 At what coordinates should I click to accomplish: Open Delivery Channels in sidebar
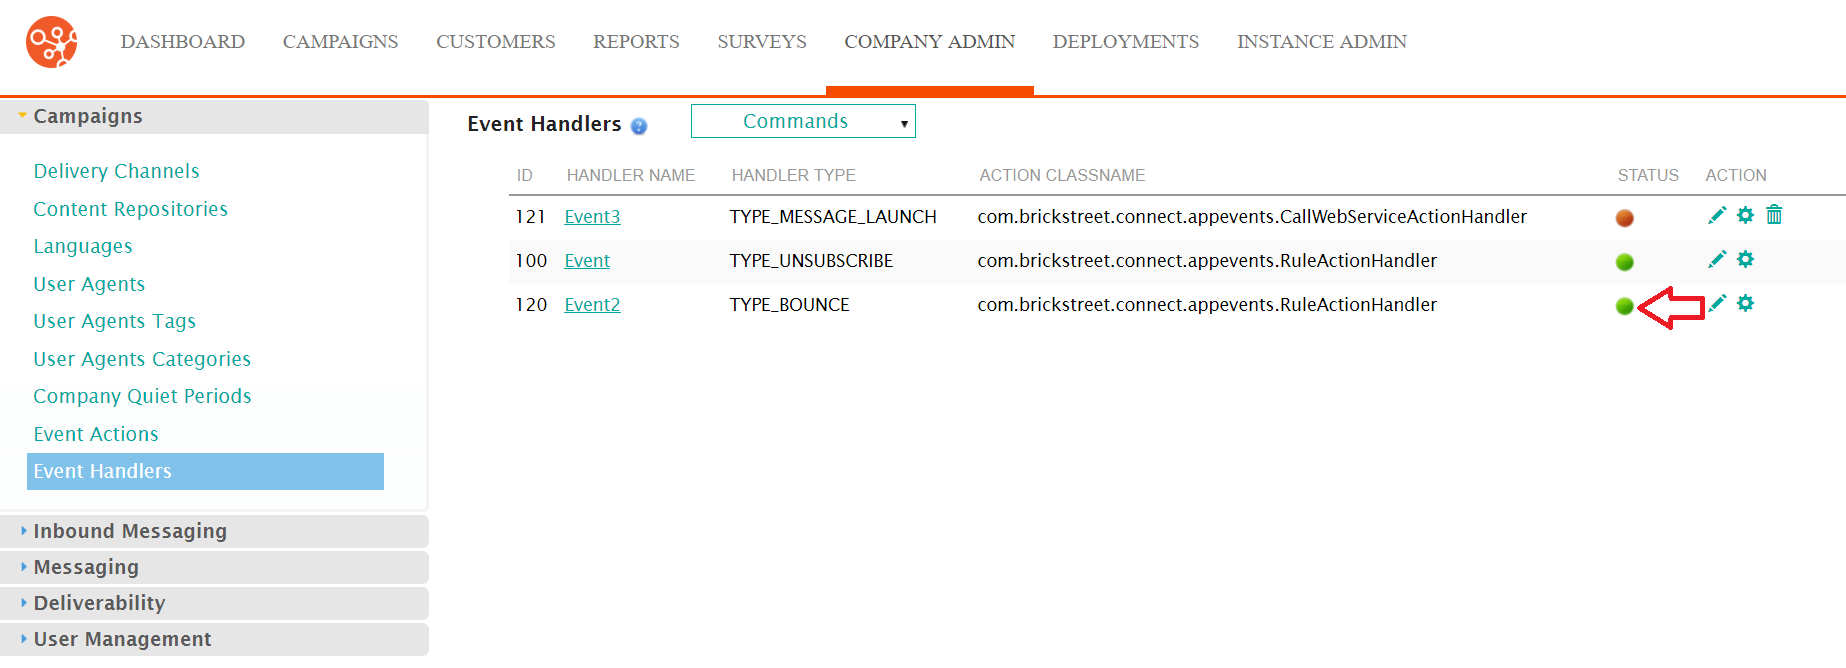(116, 171)
